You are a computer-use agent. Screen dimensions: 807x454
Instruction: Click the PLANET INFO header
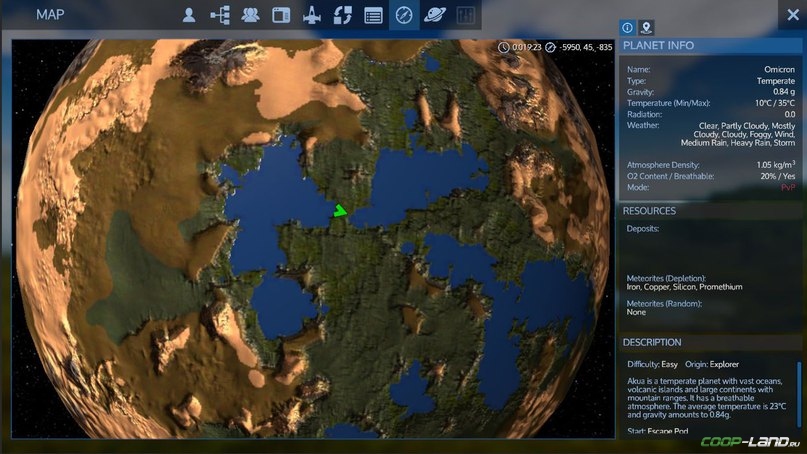pos(710,46)
